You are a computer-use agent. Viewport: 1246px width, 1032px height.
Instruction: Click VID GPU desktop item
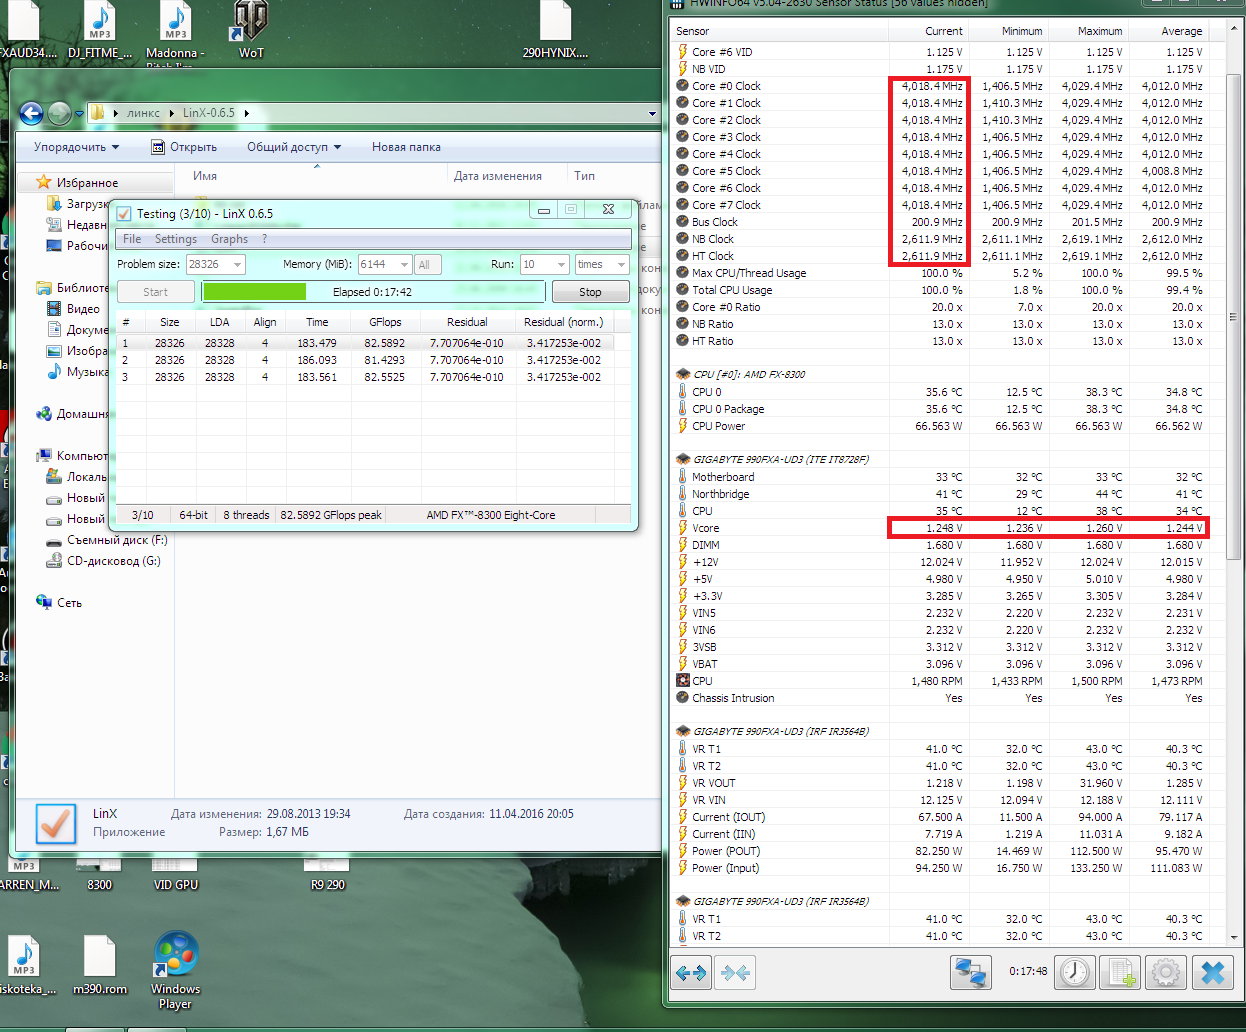176,876
